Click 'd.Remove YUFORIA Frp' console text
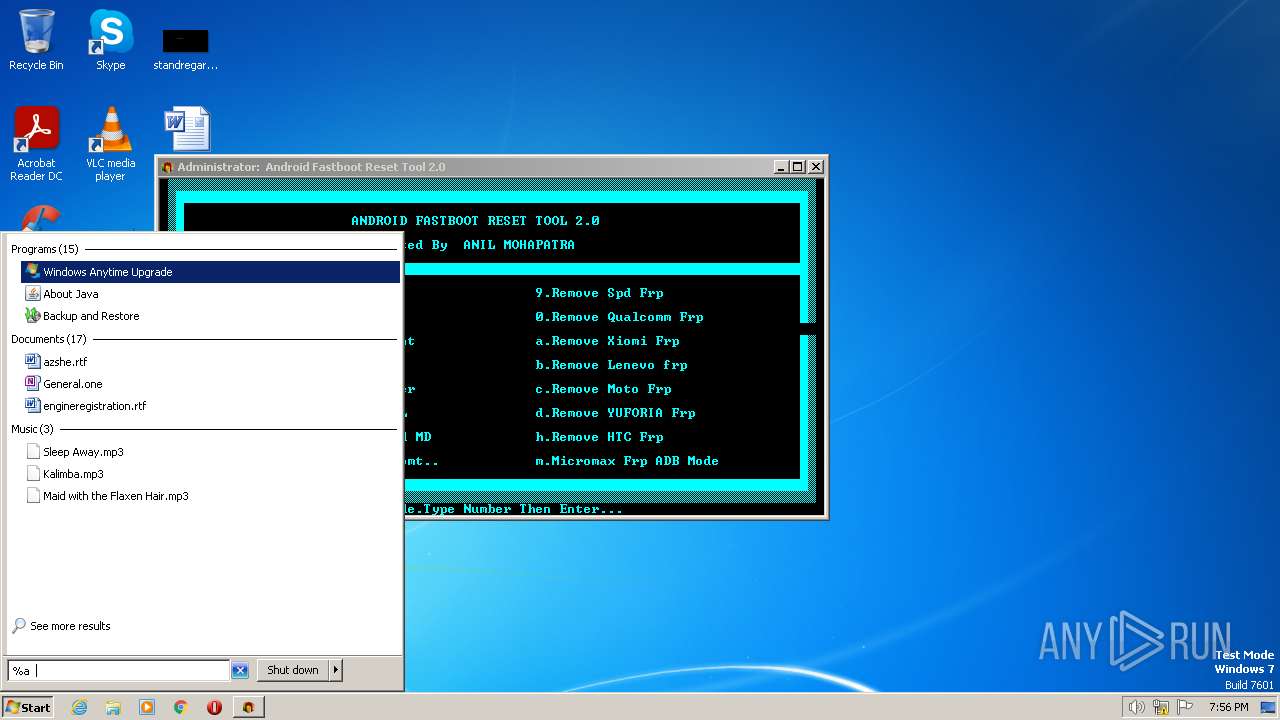The height and width of the screenshot is (720, 1280). (x=615, y=413)
